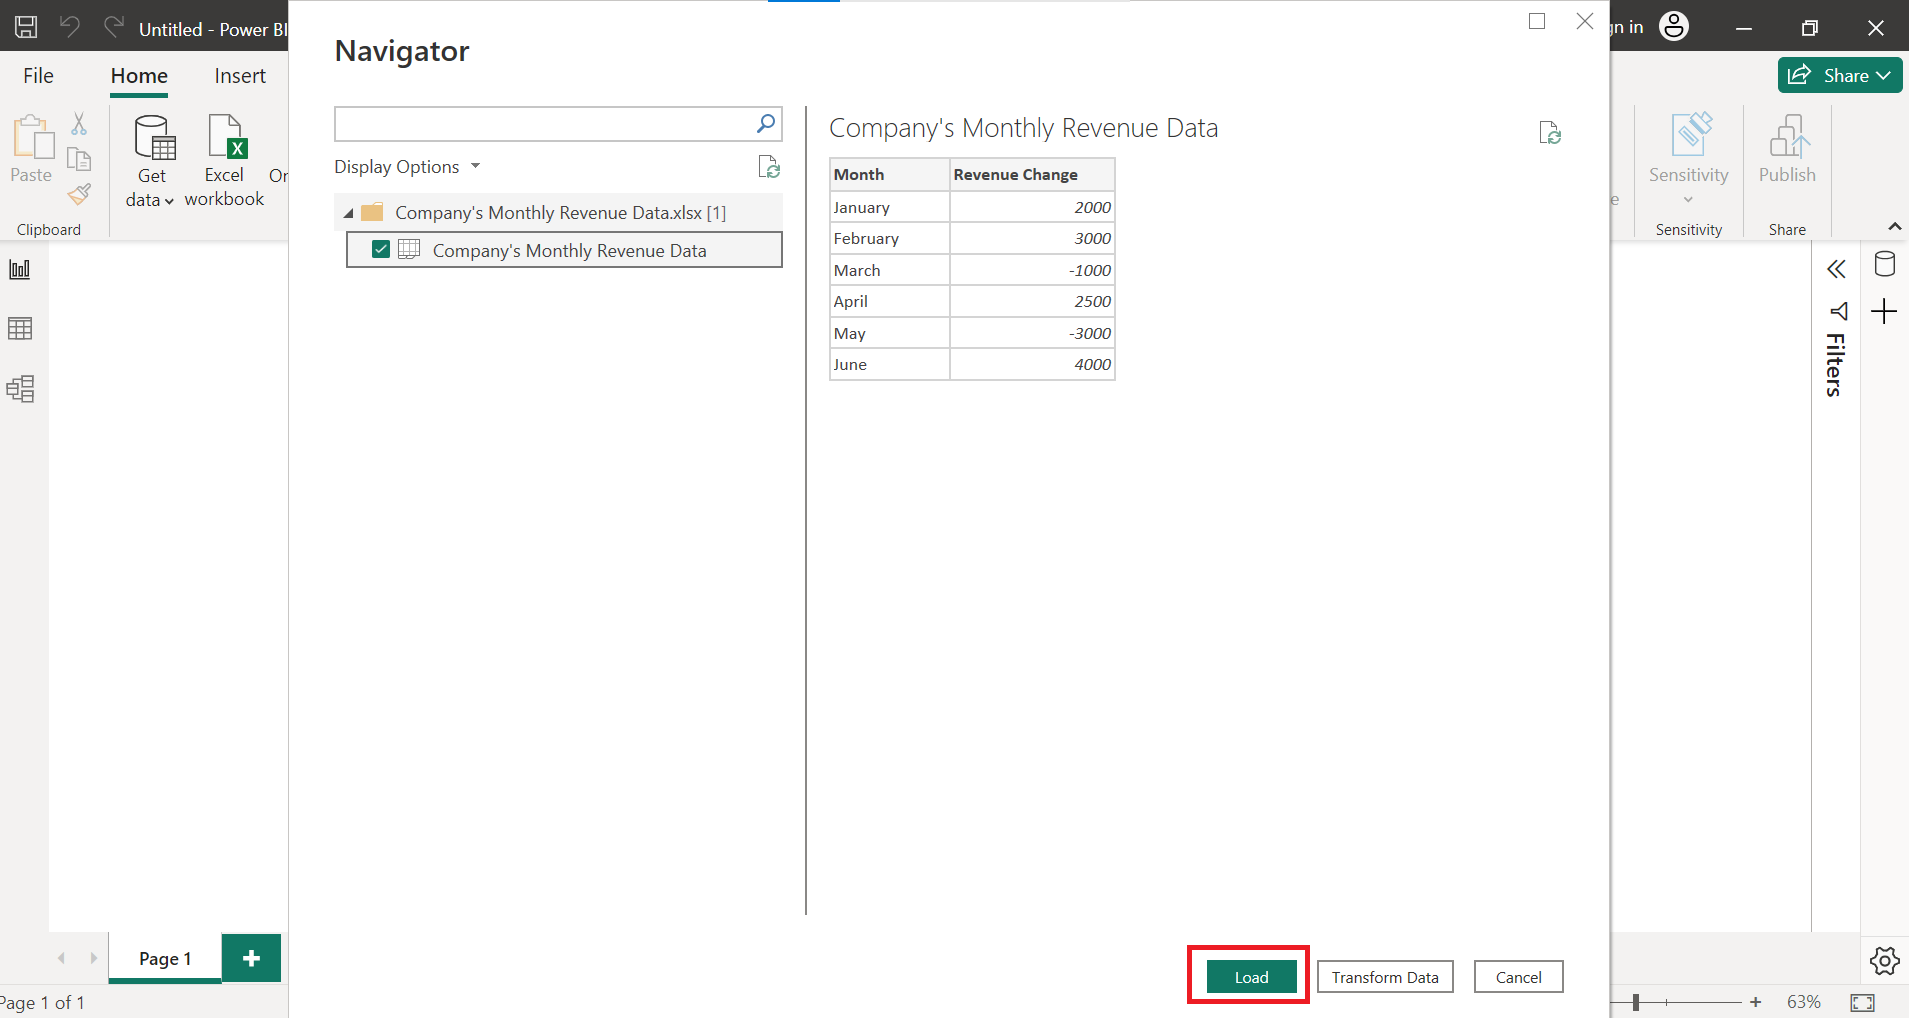The image size is (1909, 1018).
Task: Click the Fit to page icon
Action: click(1863, 1002)
